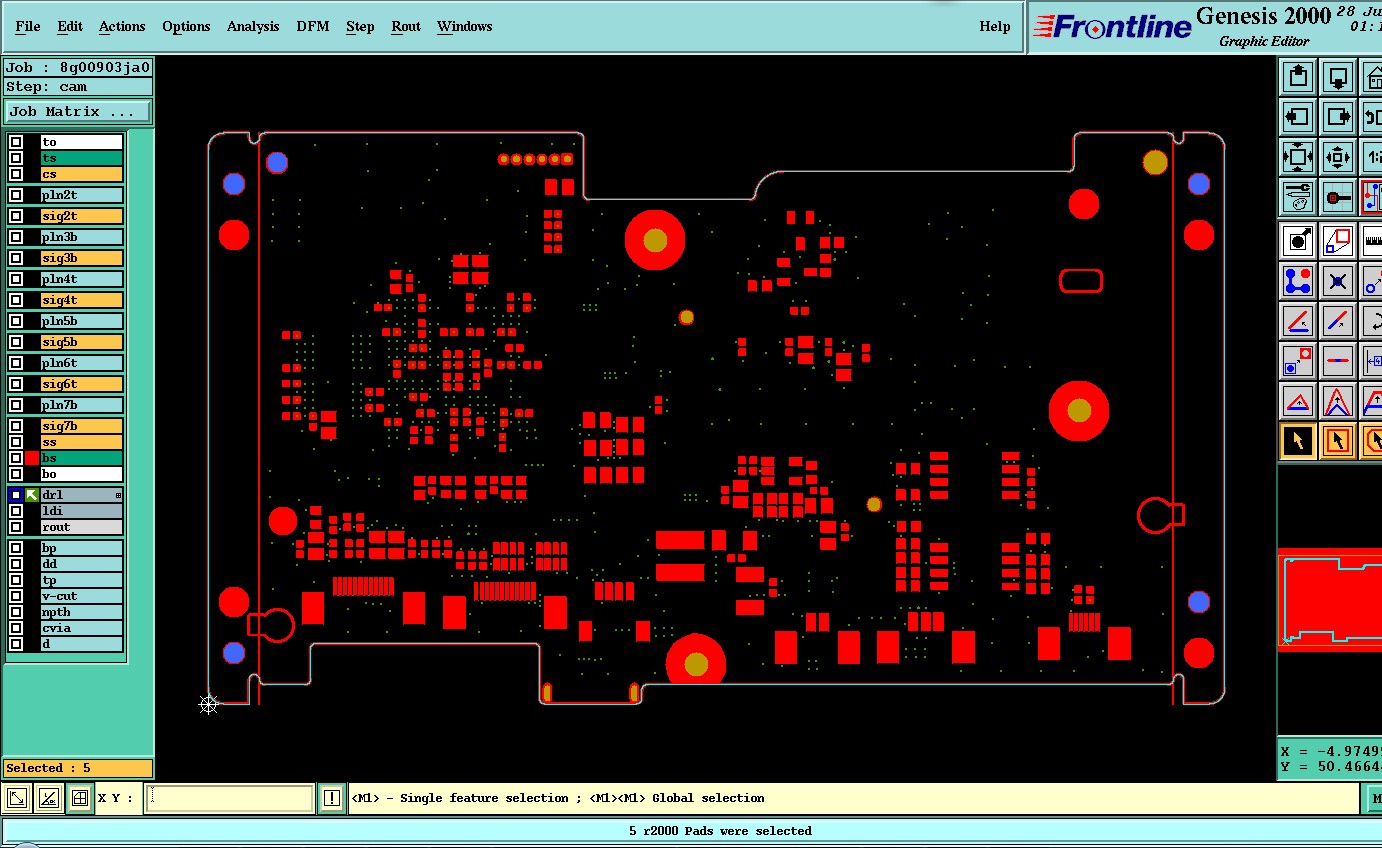1382x848 pixels.
Task: Select the pln6t layer name
Action: pyautogui.click(x=81, y=363)
